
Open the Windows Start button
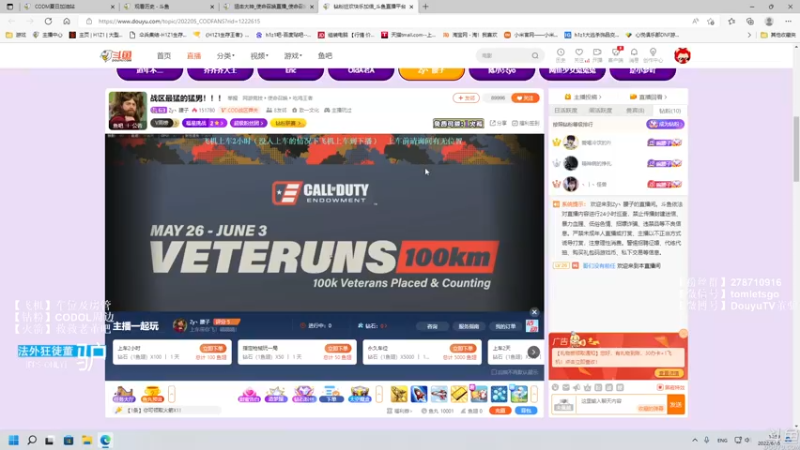click(x=14, y=440)
